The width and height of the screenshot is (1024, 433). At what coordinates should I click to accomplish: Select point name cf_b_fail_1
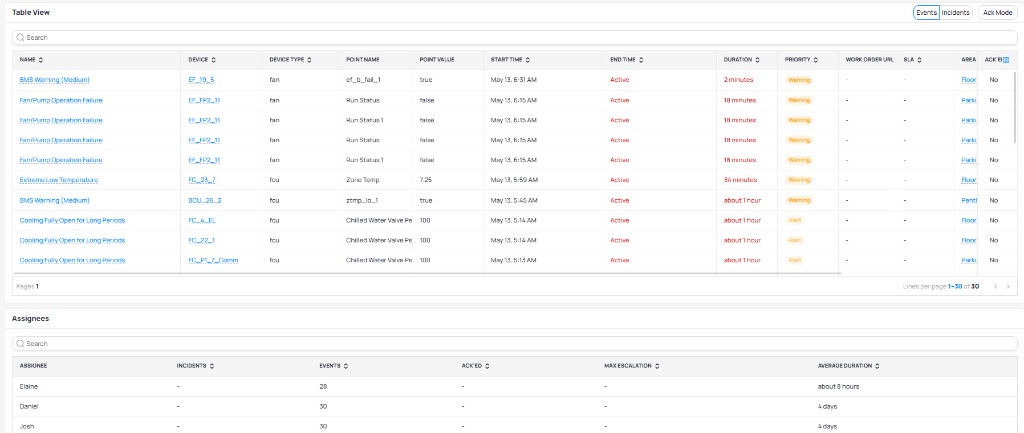click(x=363, y=80)
